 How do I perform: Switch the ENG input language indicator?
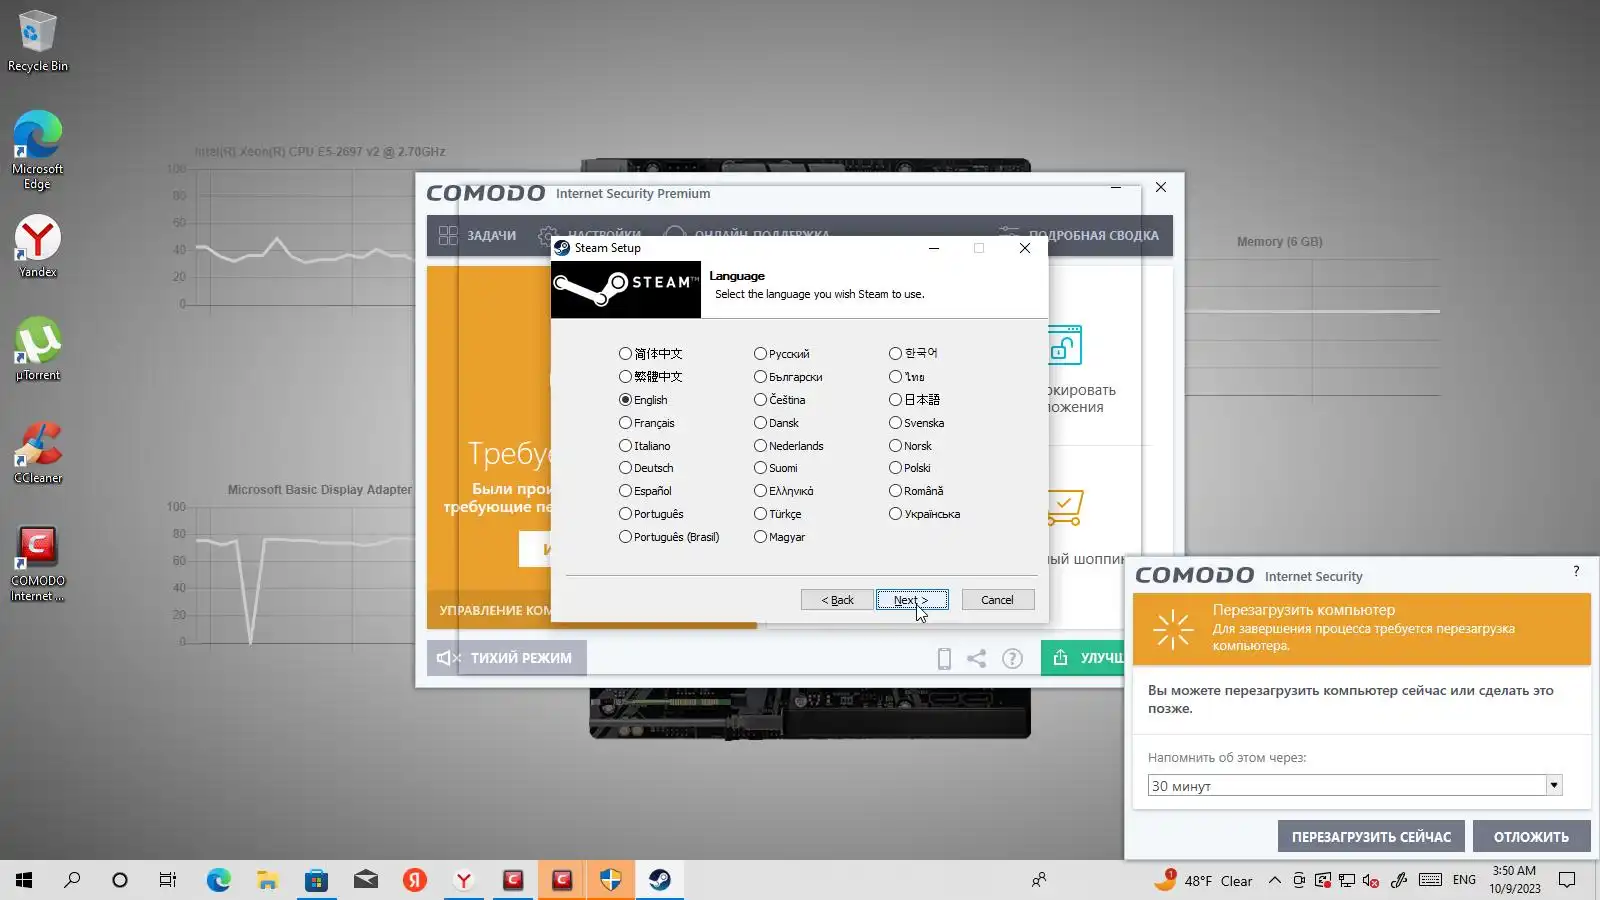point(1464,880)
